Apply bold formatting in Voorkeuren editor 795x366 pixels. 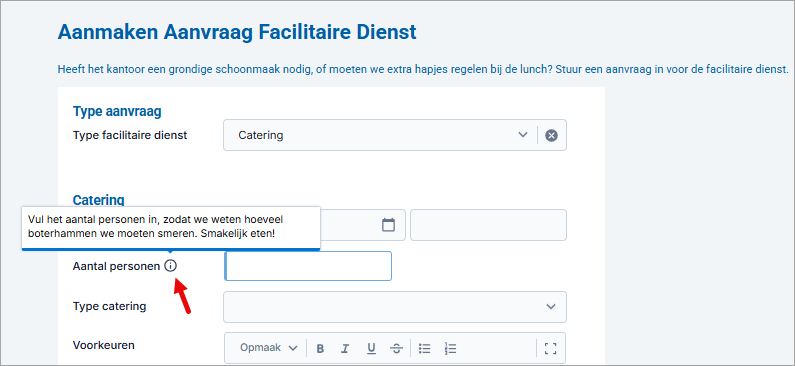pos(320,348)
